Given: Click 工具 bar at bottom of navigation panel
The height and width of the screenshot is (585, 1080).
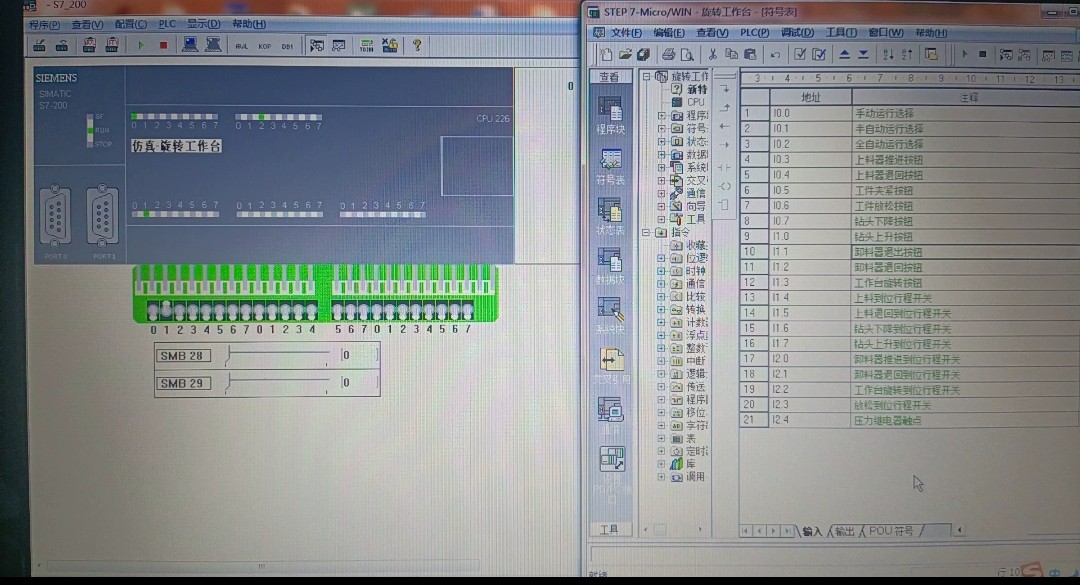Looking at the screenshot, I should tap(610, 529).
